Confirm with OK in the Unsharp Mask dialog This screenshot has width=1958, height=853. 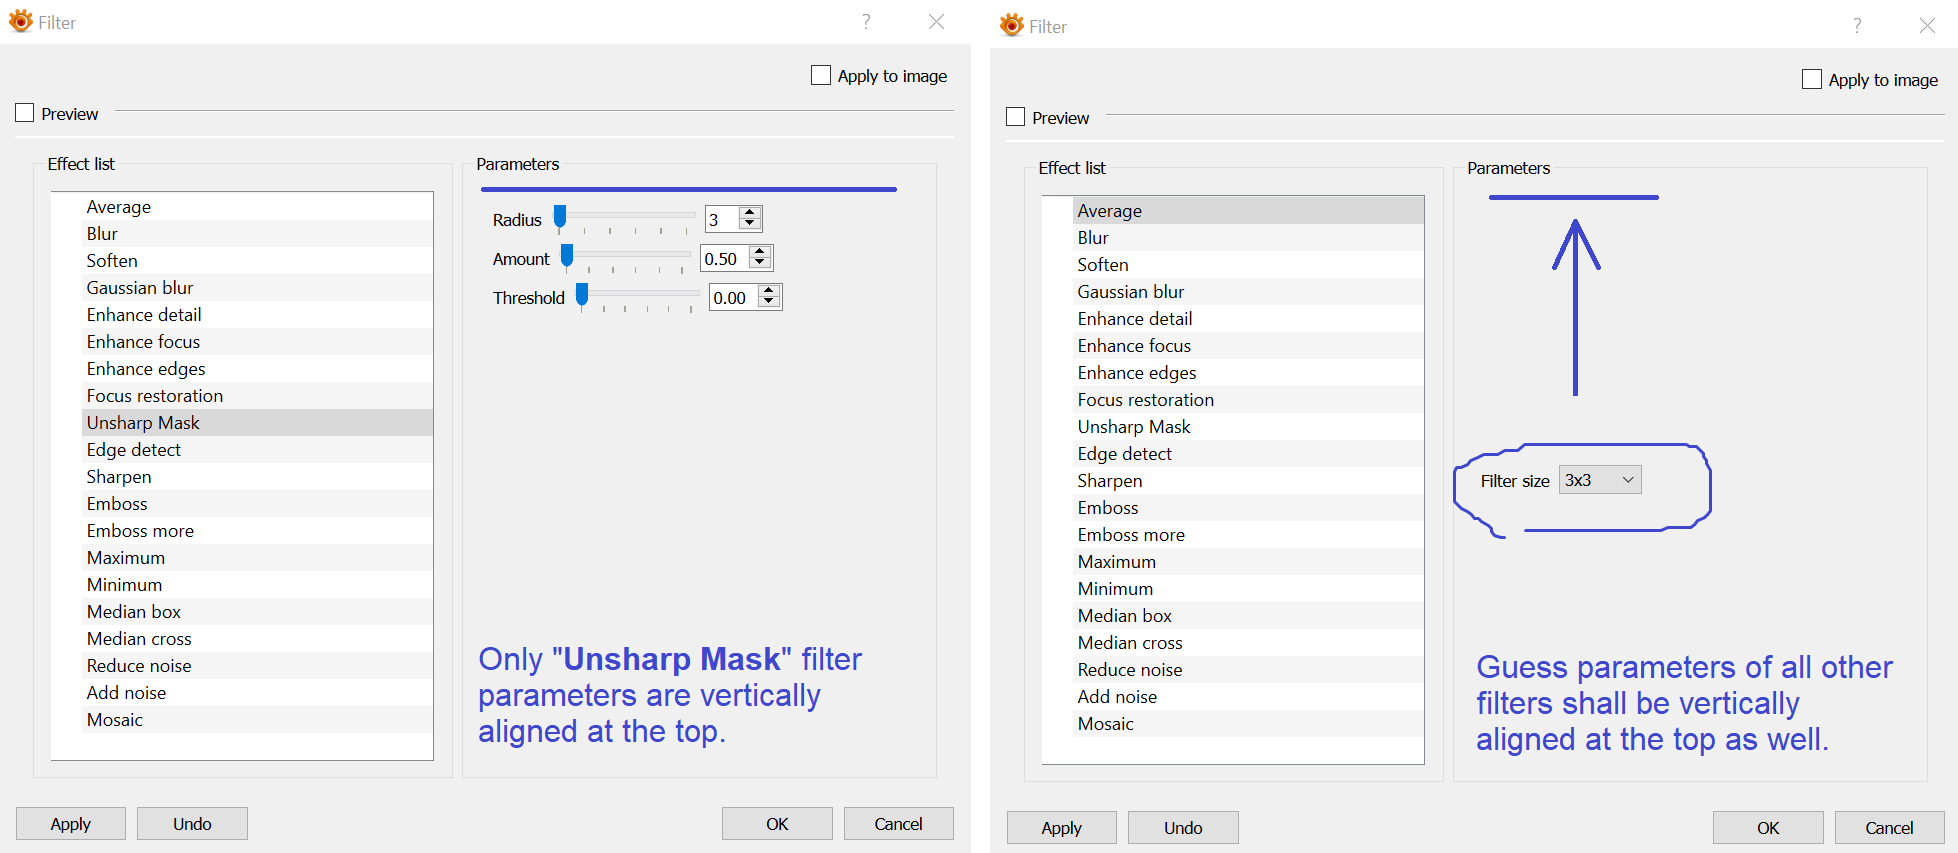[777, 824]
